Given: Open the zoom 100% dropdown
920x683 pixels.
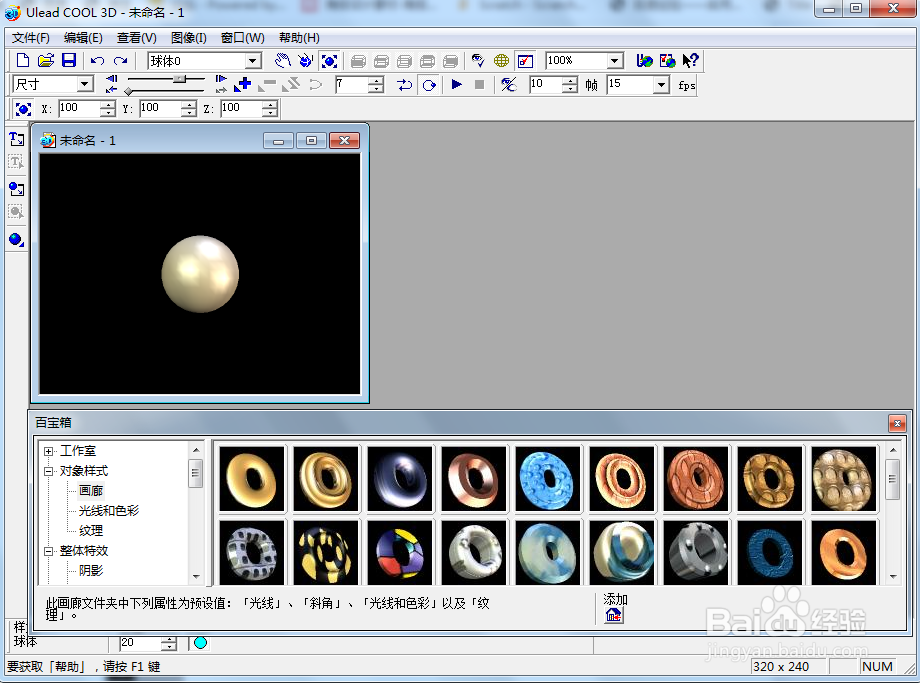Looking at the screenshot, I should (x=614, y=60).
